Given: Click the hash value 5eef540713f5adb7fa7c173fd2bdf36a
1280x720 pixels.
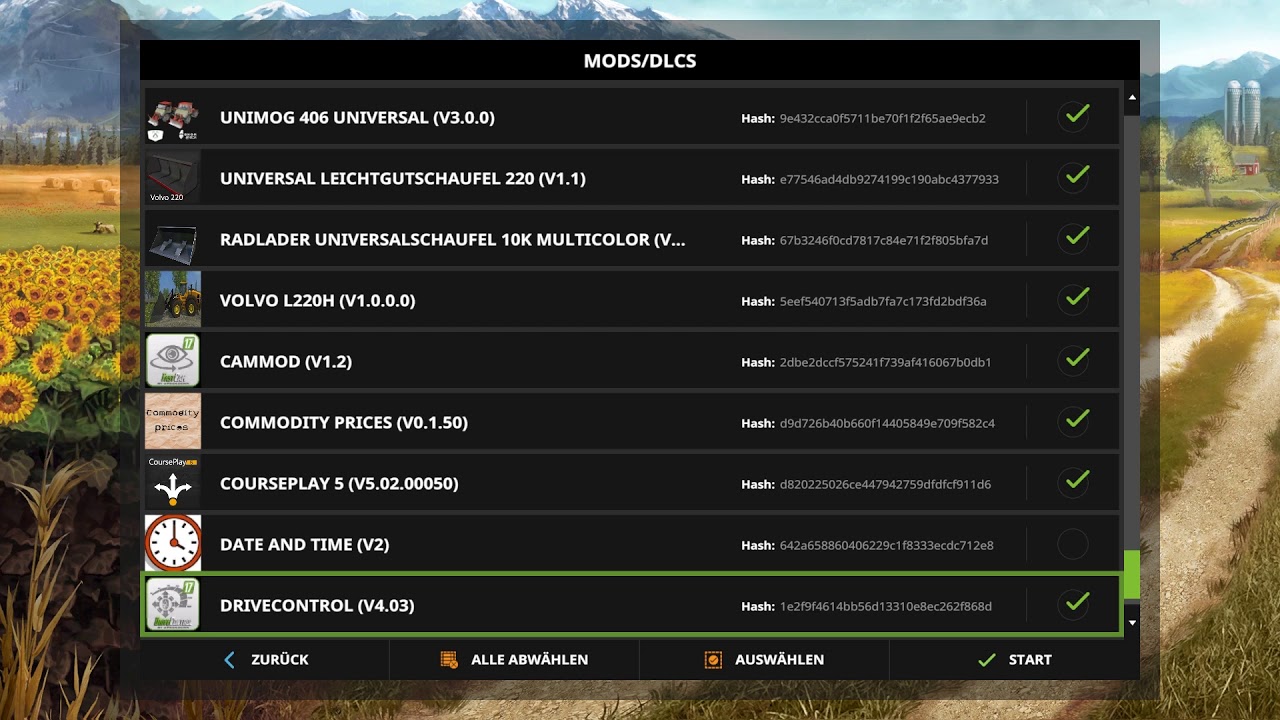Looking at the screenshot, I should (883, 301).
